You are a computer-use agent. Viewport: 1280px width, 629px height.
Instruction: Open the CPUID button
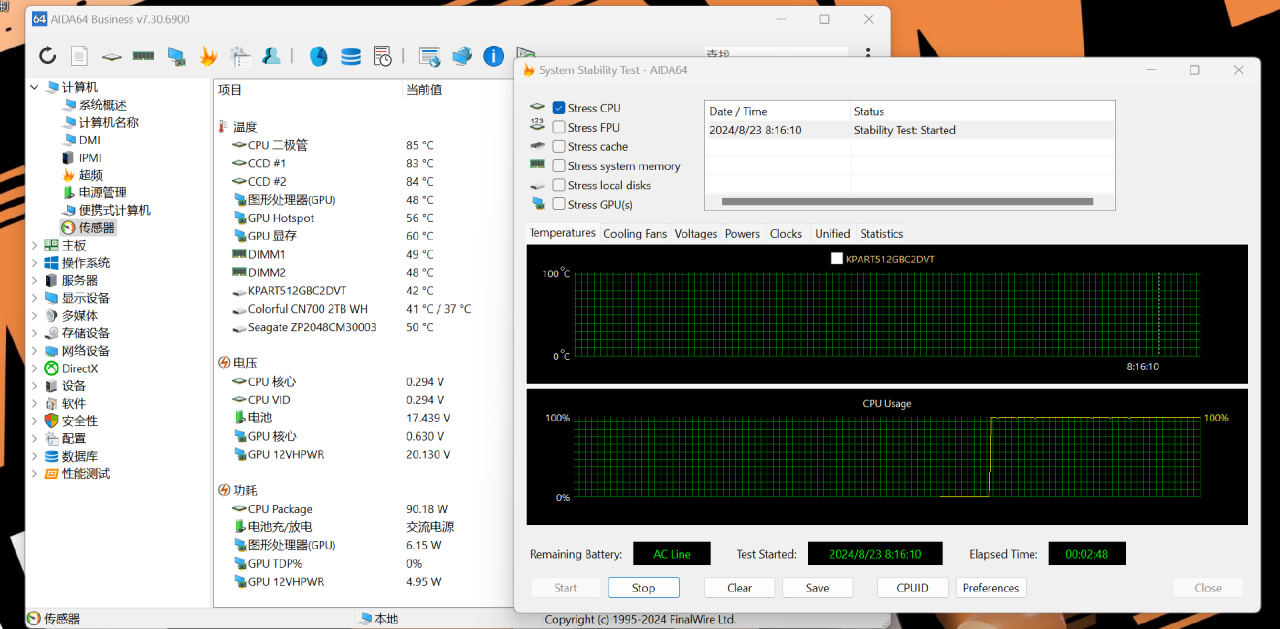913,588
